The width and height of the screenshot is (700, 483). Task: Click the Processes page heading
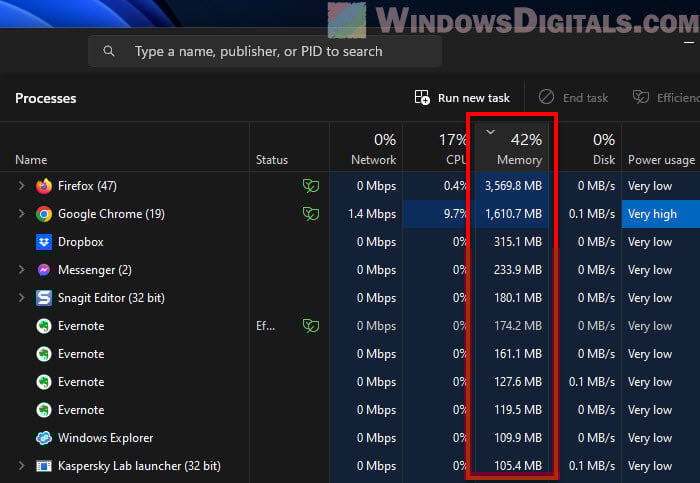[46, 98]
